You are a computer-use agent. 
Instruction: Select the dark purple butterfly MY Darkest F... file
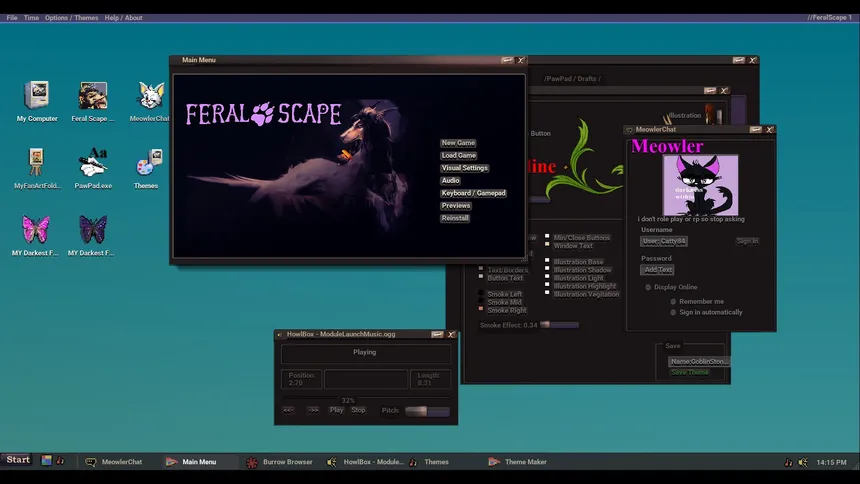point(92,235)
